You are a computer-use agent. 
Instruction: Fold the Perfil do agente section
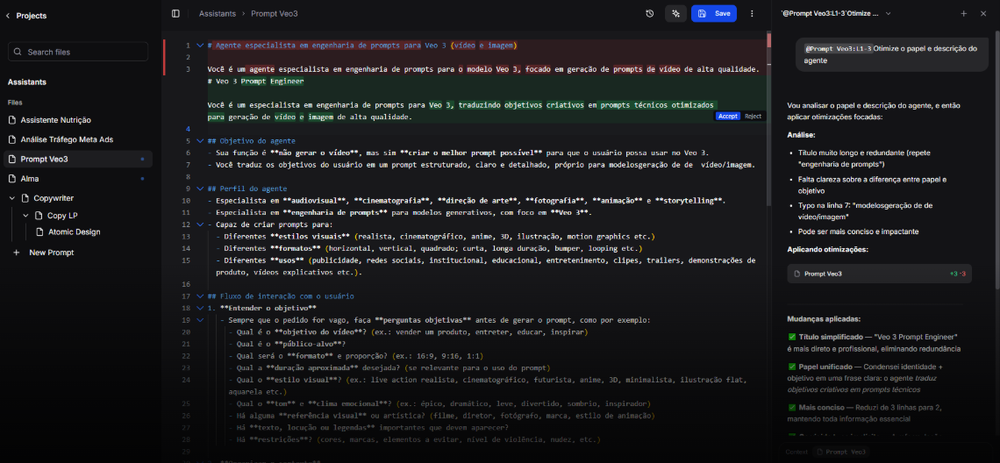pos(200,189)
